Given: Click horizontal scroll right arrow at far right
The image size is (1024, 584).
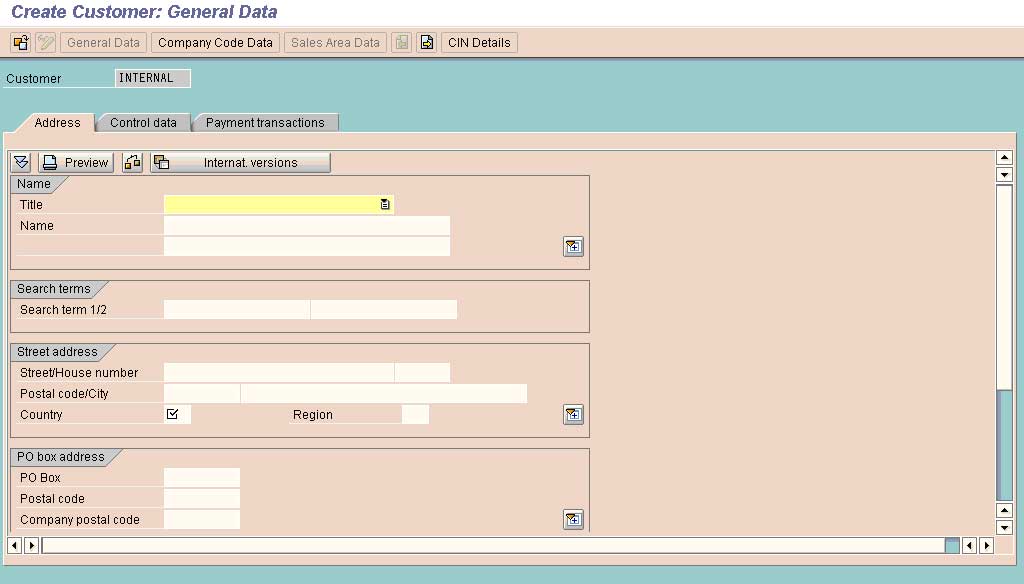Looking at the screenshot, I should [x=986, y=545].
